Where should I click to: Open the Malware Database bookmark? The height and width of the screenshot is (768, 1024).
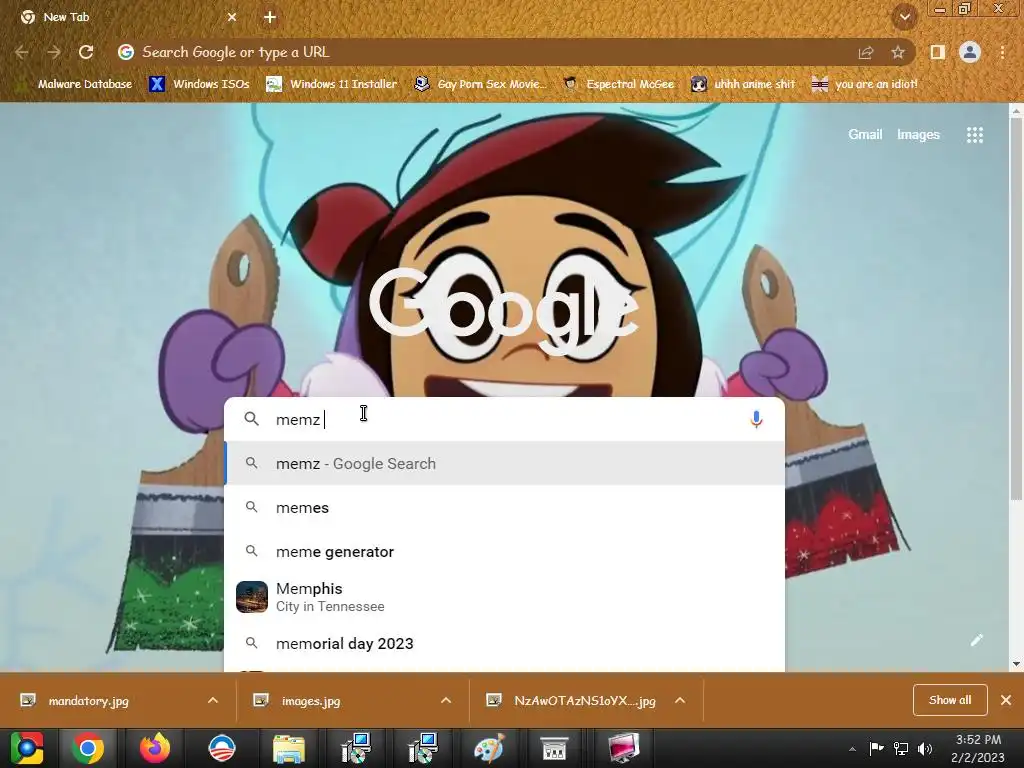[73, 84]
